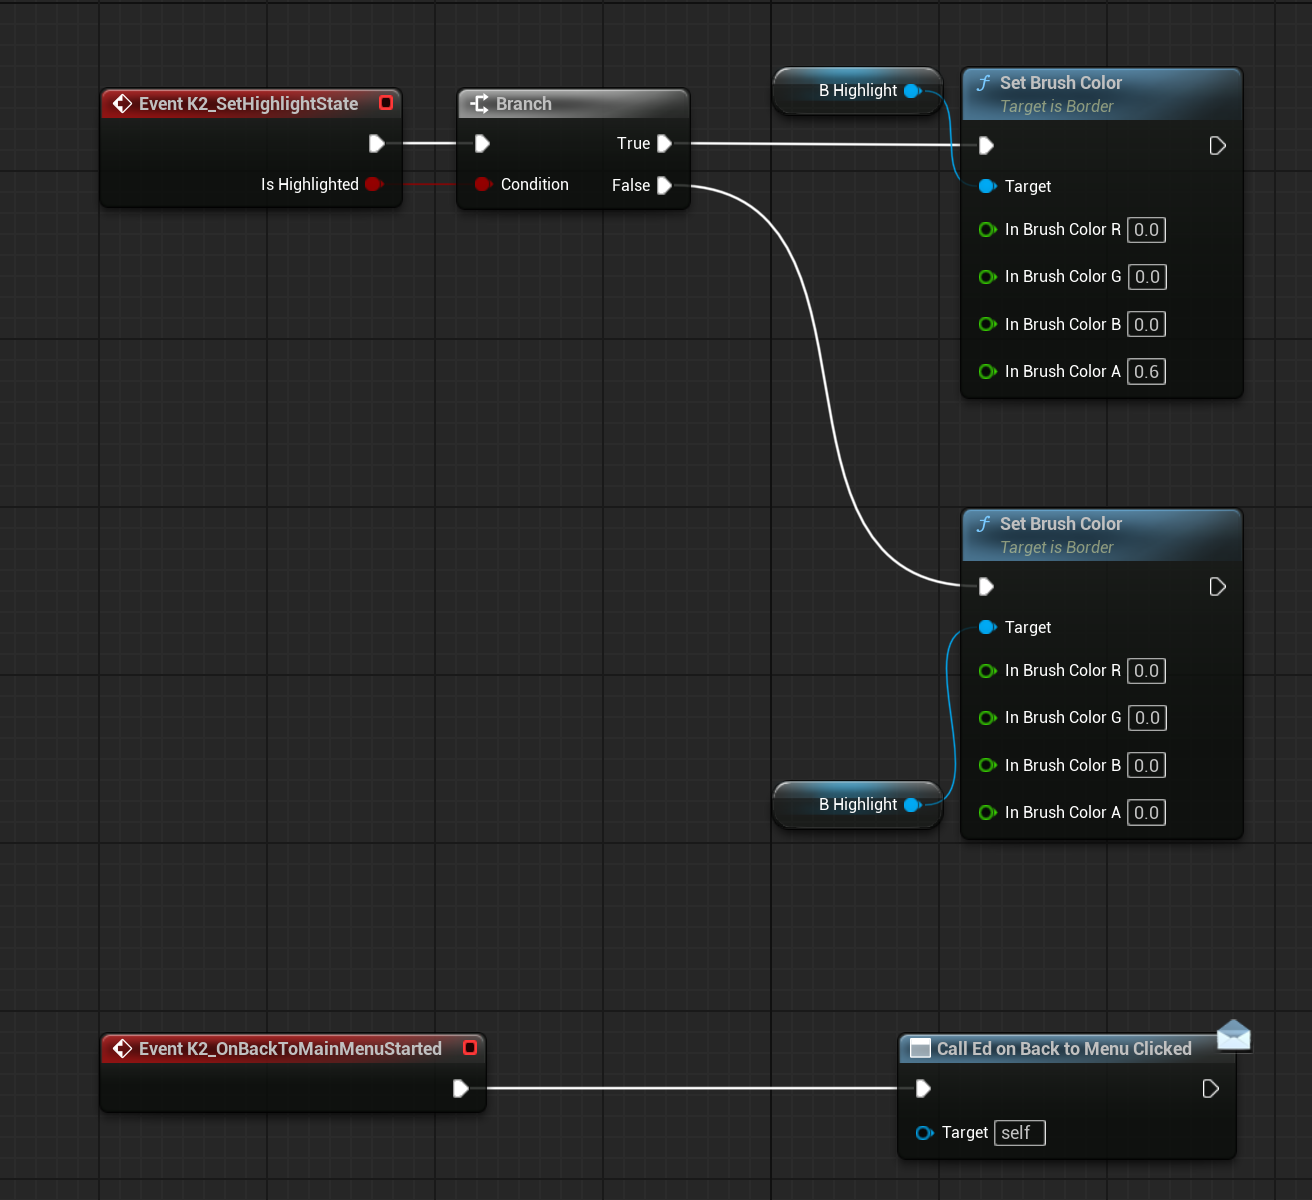Click In Brush Color A pin on upper node
Image resolution: width=1312 pixels, height=1200 pixels.
pyautogui.click(x=987, y=372)
